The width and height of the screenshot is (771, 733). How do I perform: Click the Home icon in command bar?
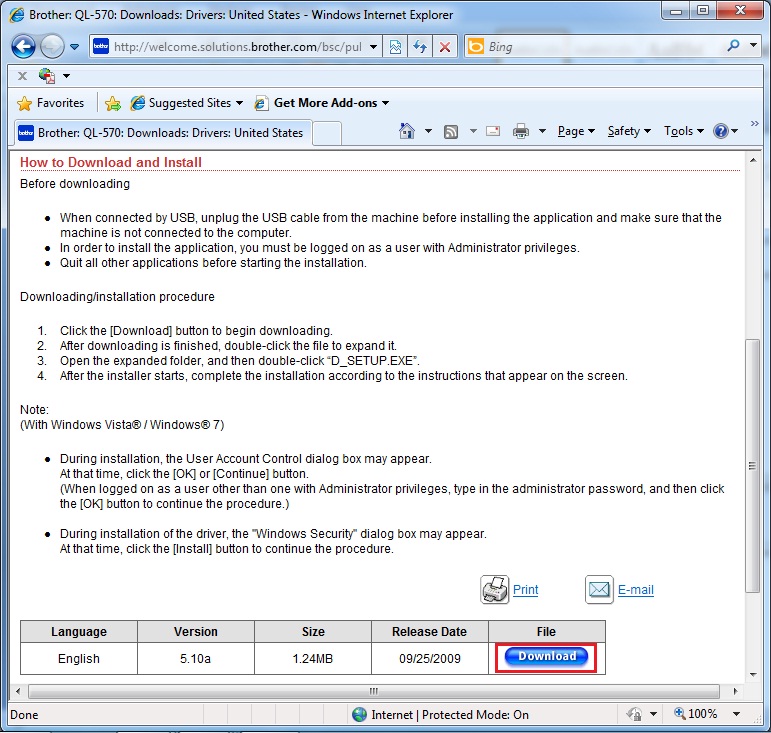click(x=407, y=131)
